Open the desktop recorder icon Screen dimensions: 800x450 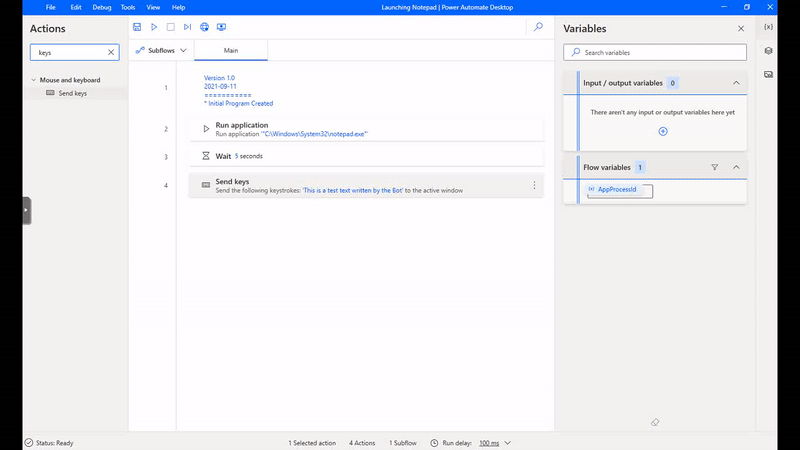click(x=221, y=27)
